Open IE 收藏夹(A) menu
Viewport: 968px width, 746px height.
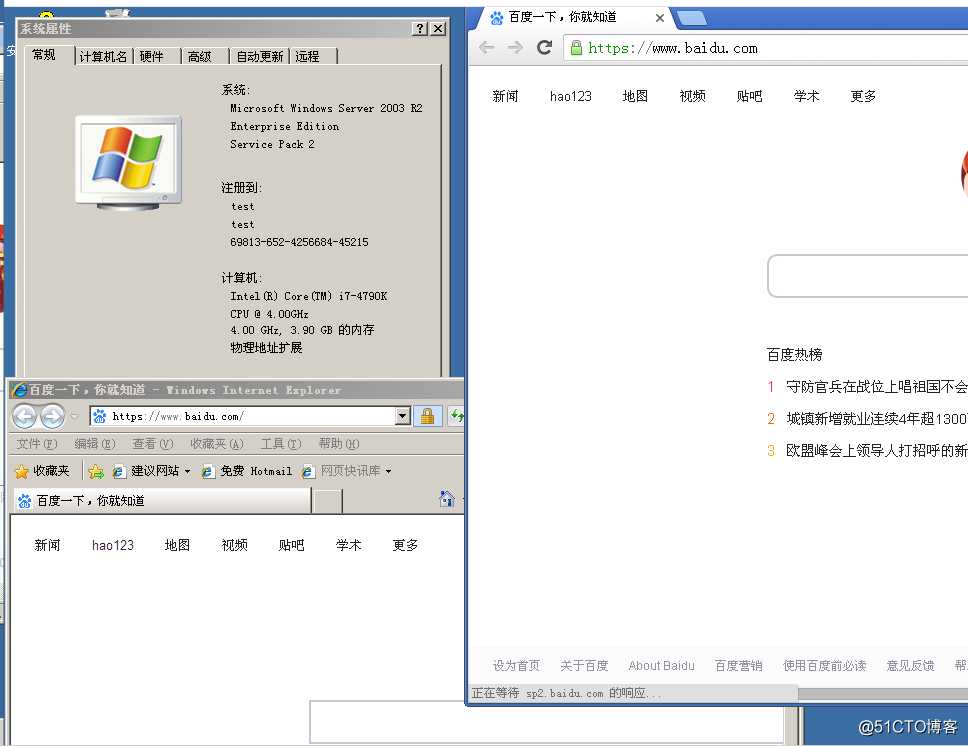(x=217, y=443)
